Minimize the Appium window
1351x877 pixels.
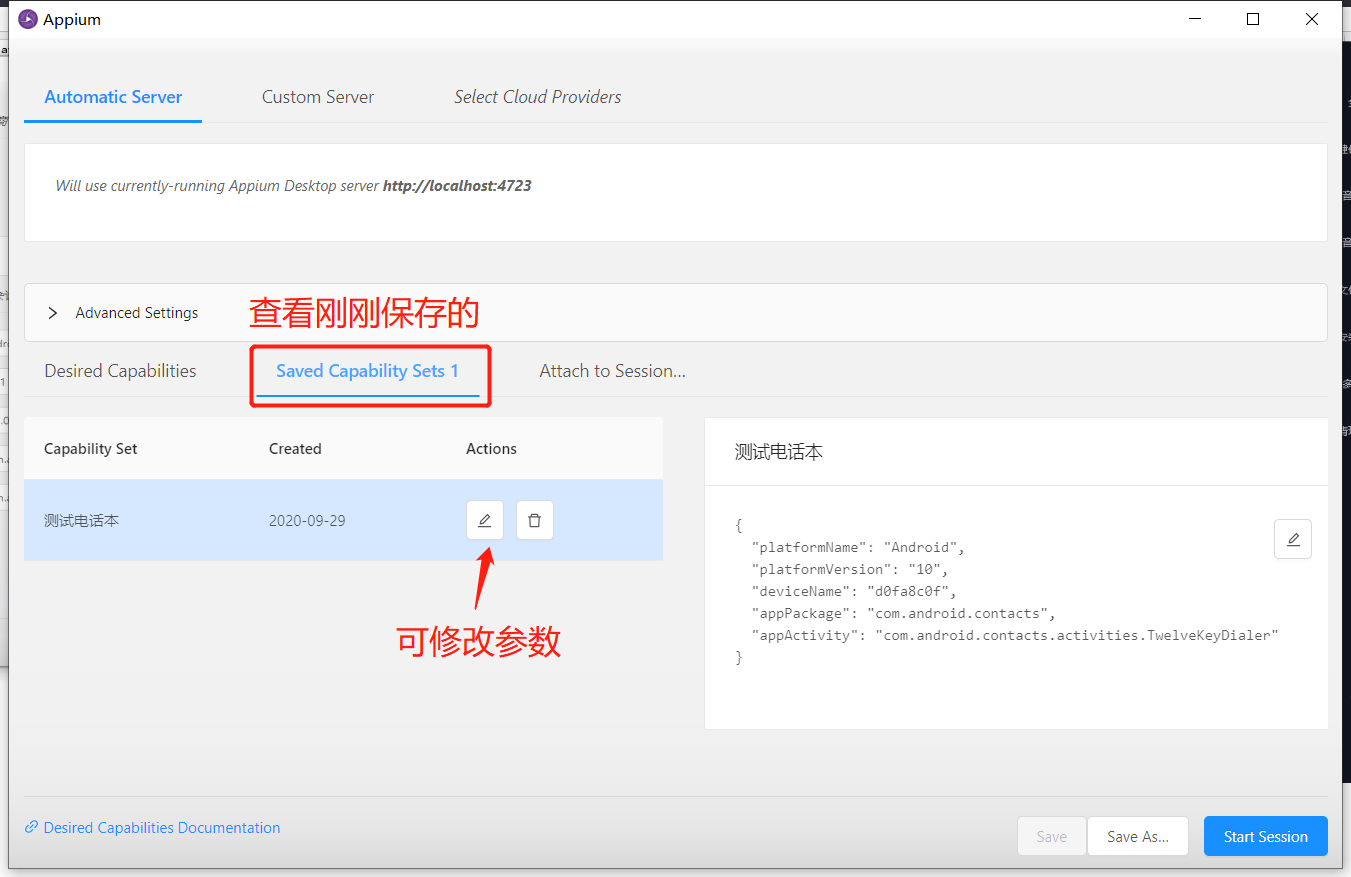click(x=1193, y=19)
